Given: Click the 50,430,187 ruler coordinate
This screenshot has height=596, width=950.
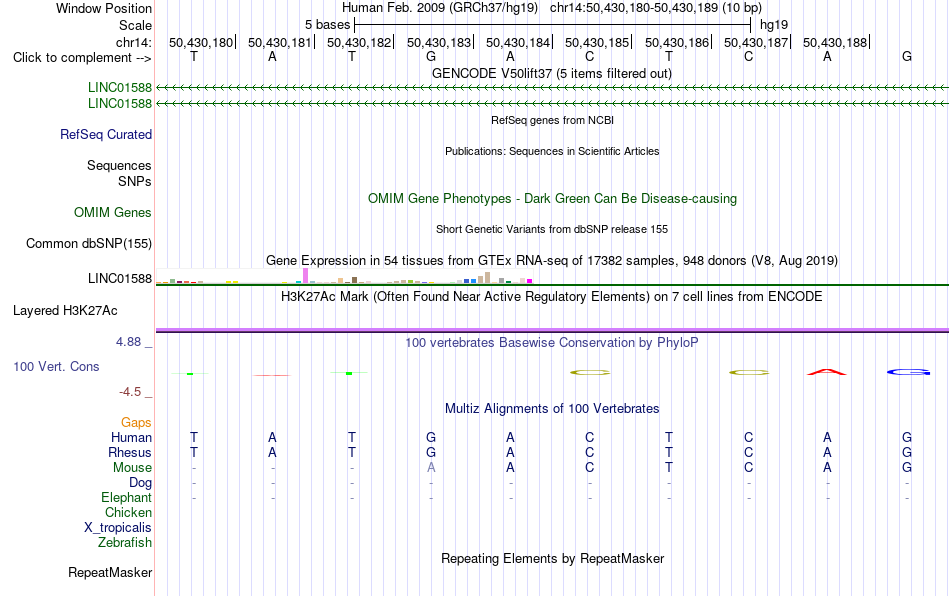Looking at the screenshot, I should pyautogui.click(x=756, y=42).
